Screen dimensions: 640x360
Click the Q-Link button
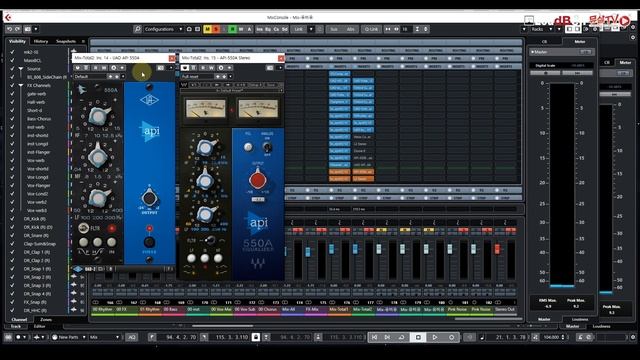click(x=371, y=29)
